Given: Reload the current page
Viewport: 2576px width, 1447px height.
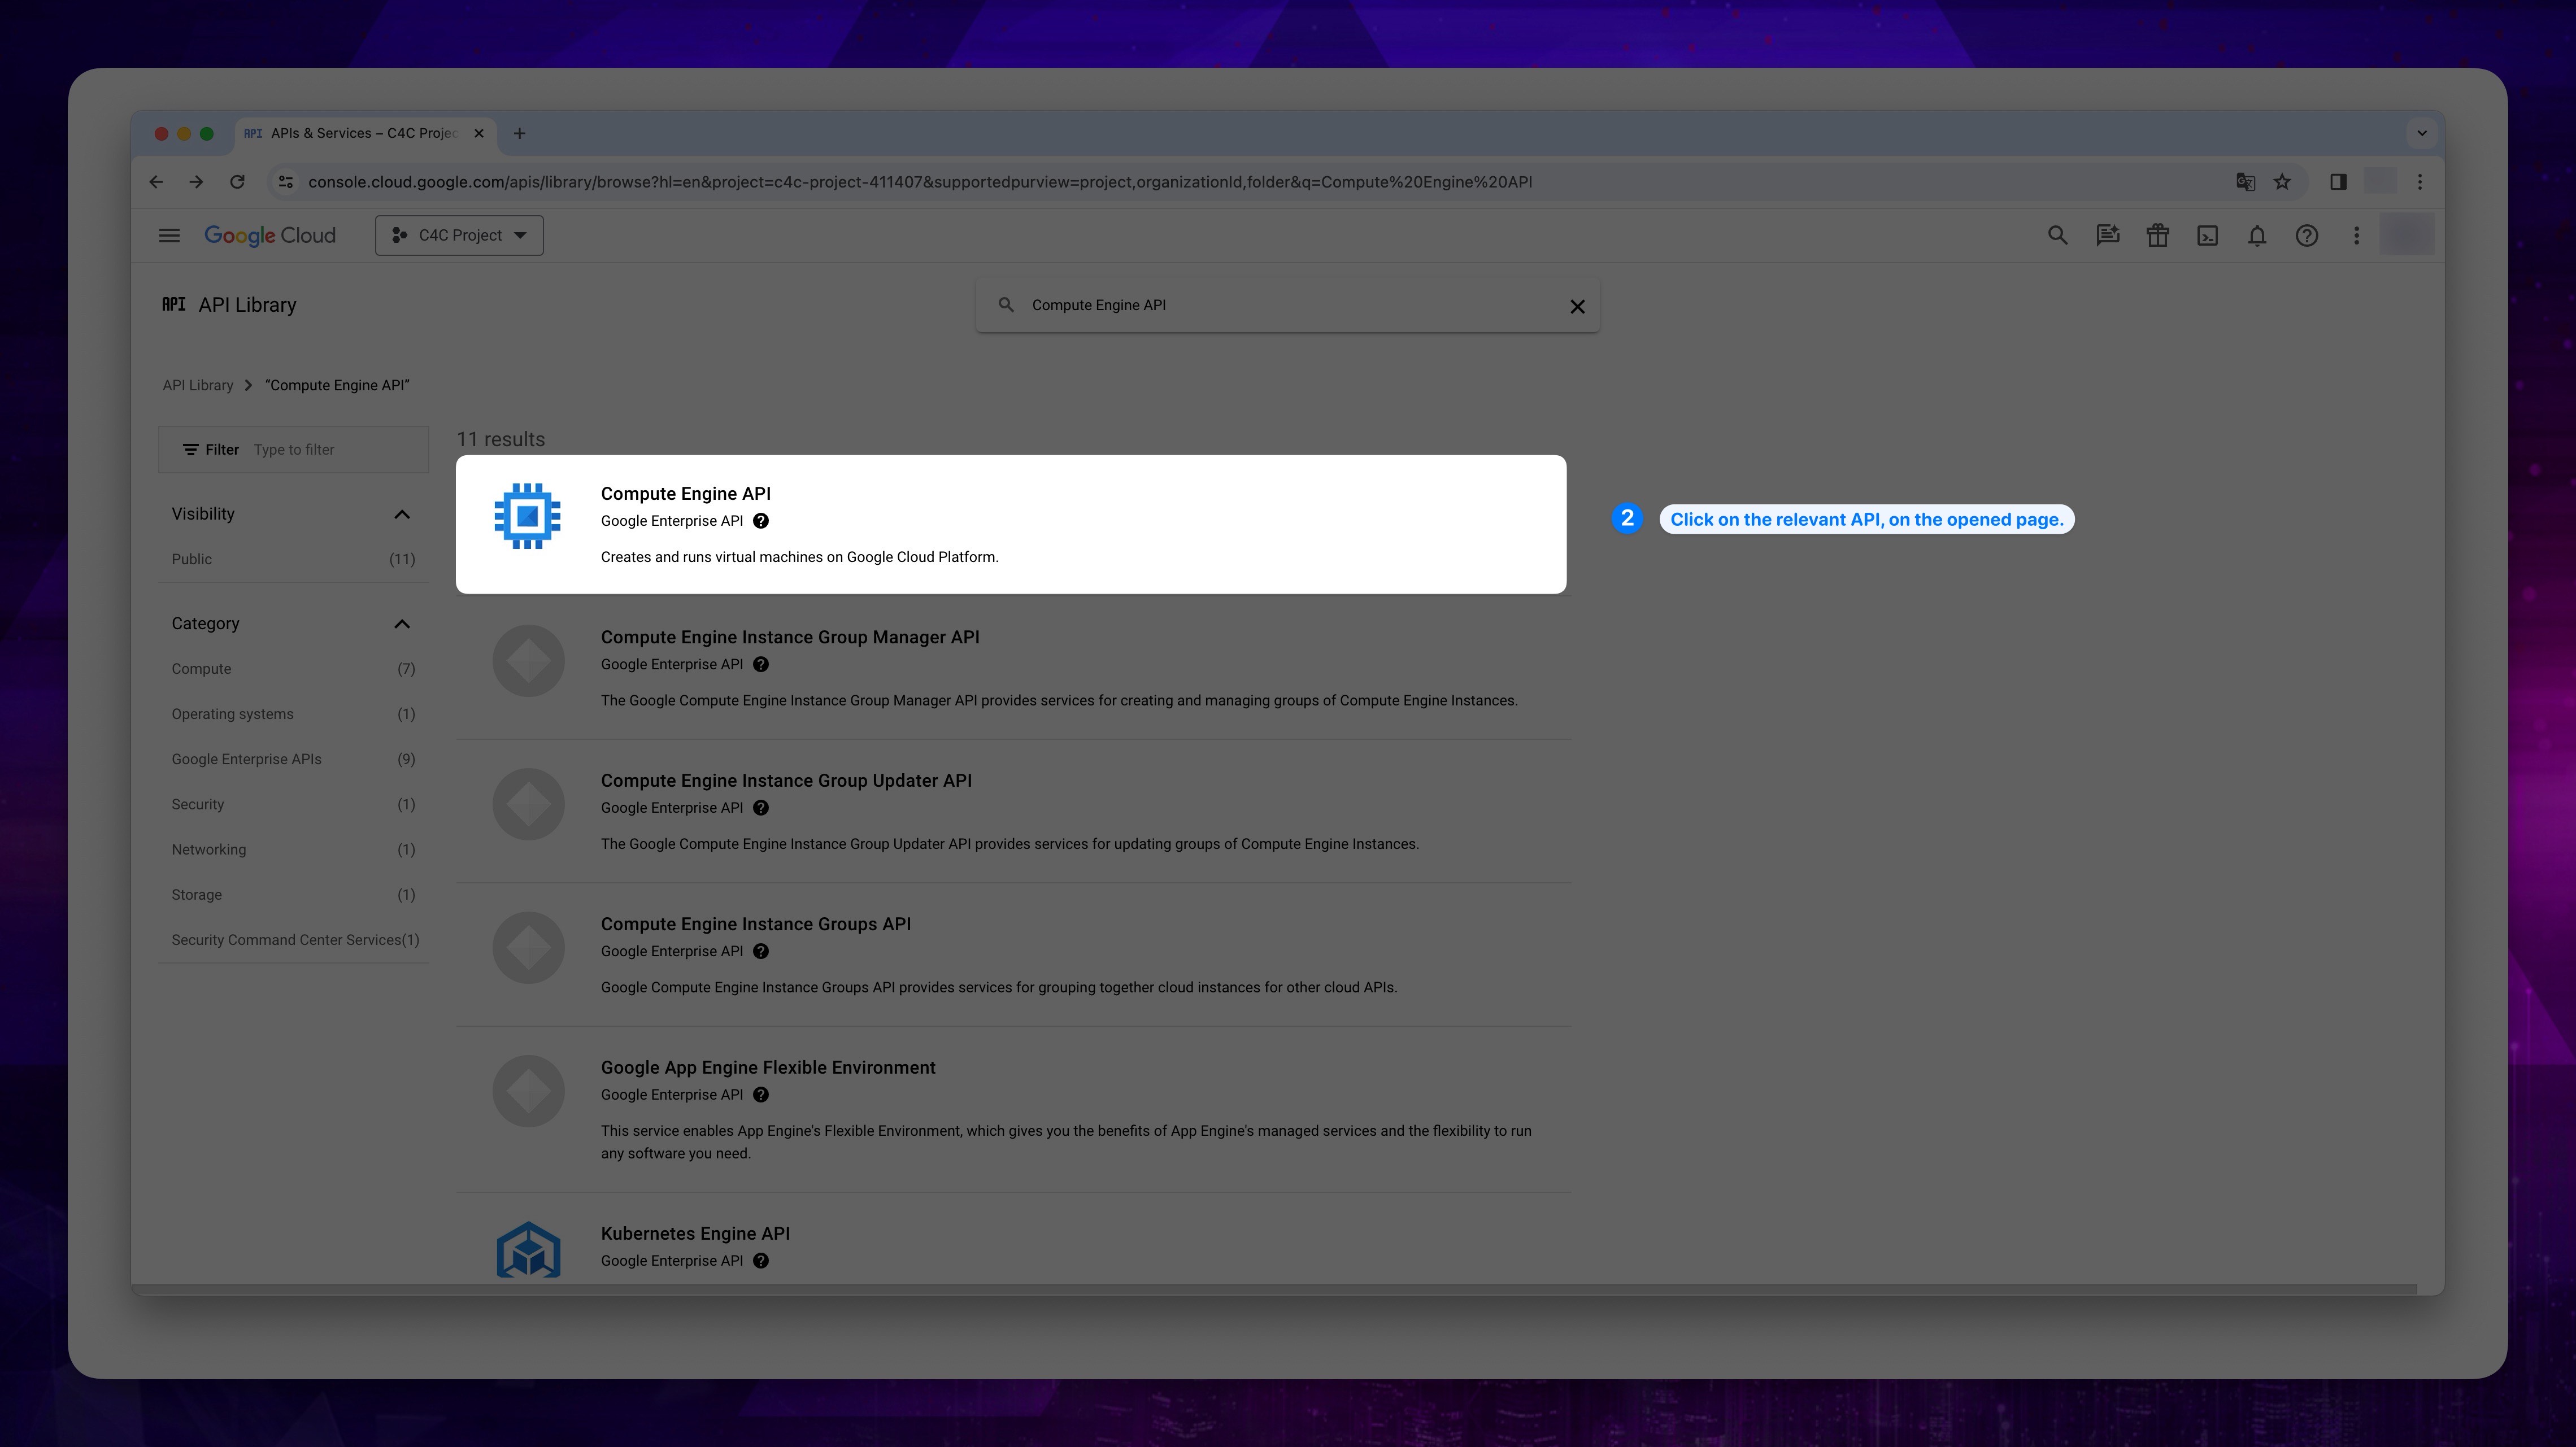Looking at the screenshot, I should point(237,182).
